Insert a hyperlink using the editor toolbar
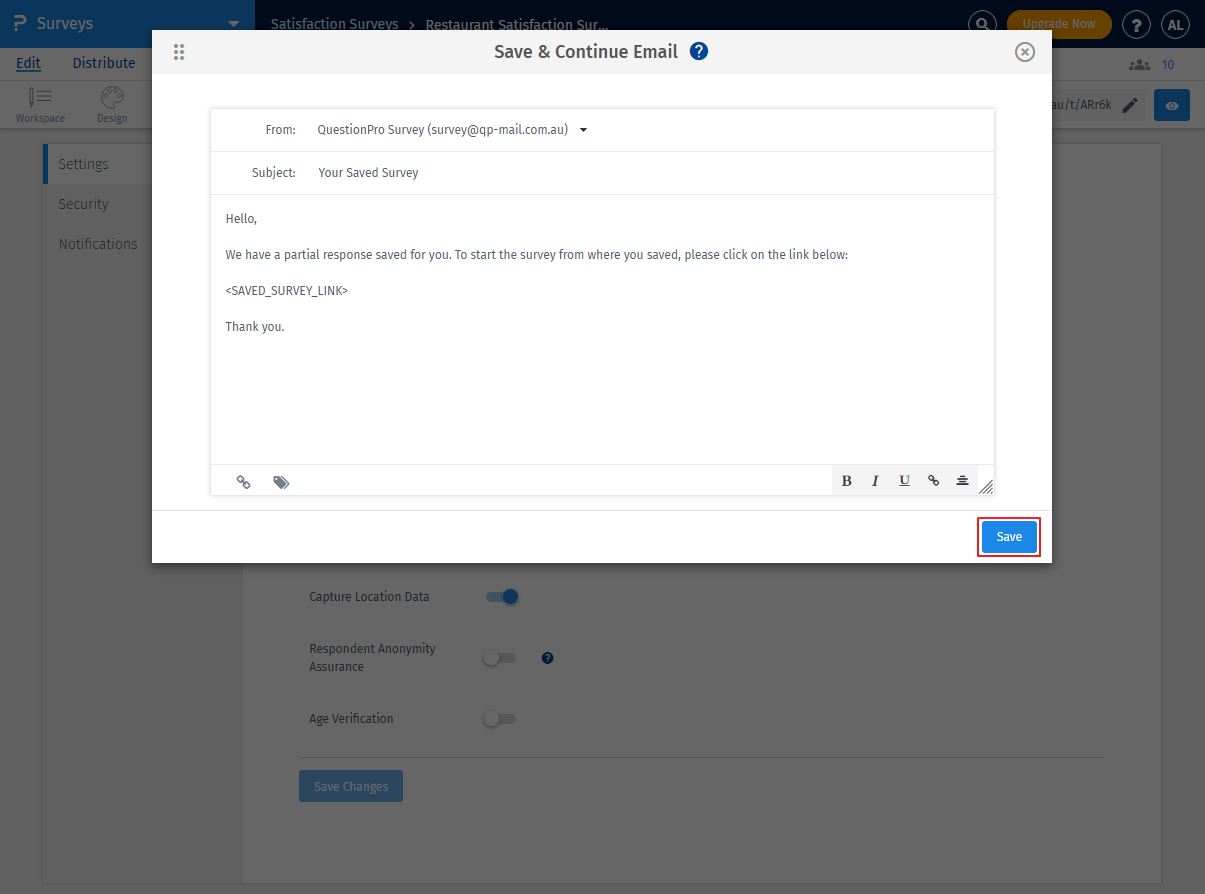 click(933, 480)
